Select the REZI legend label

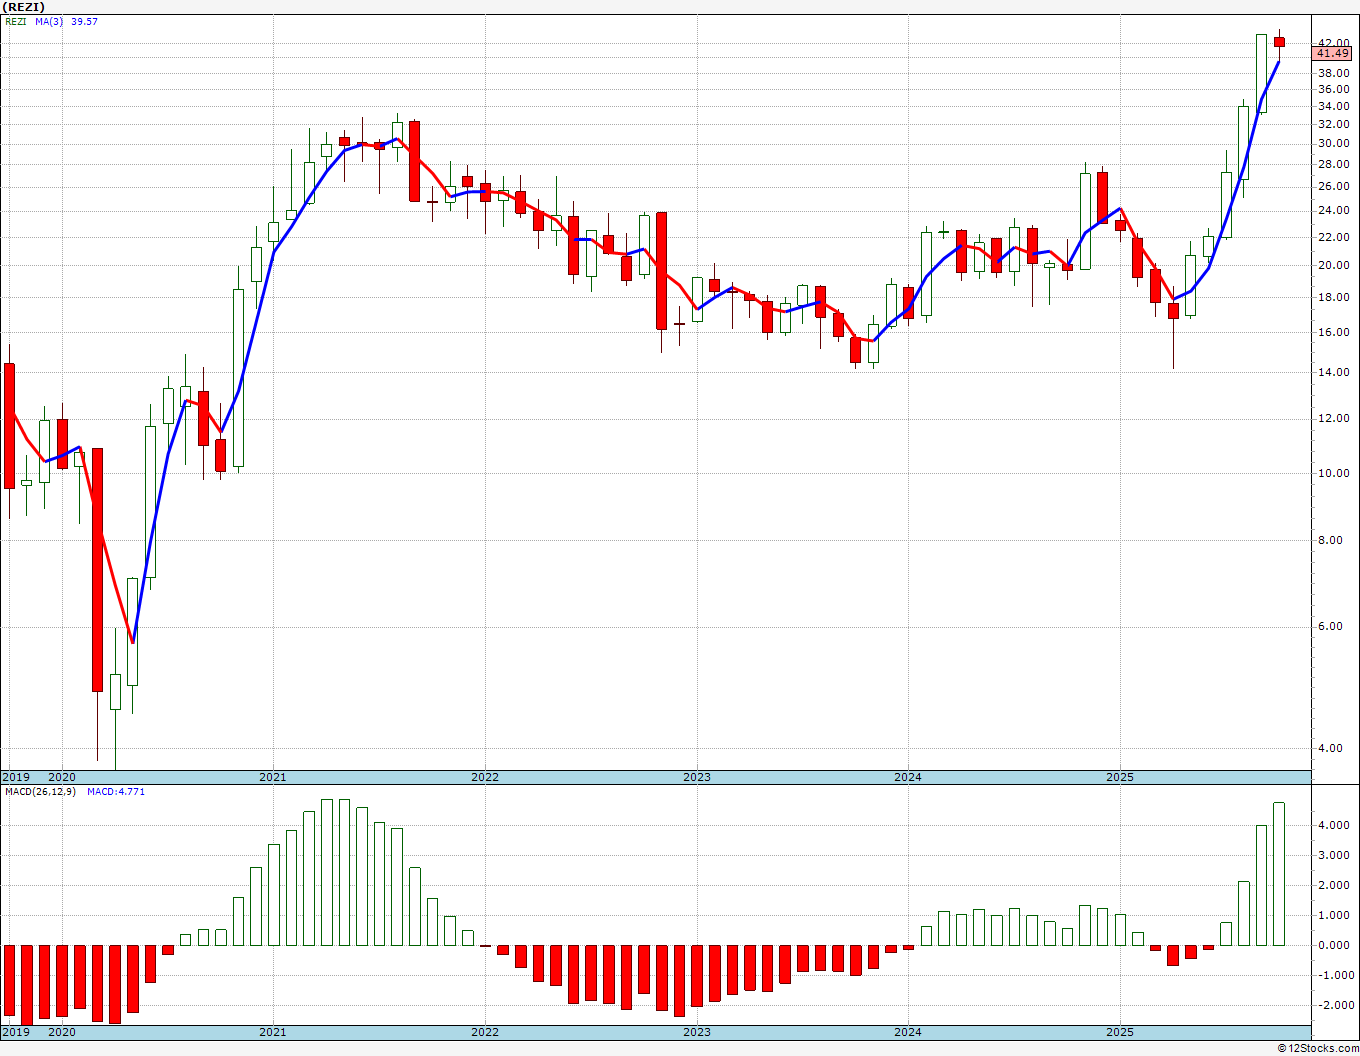coord(15,21)
